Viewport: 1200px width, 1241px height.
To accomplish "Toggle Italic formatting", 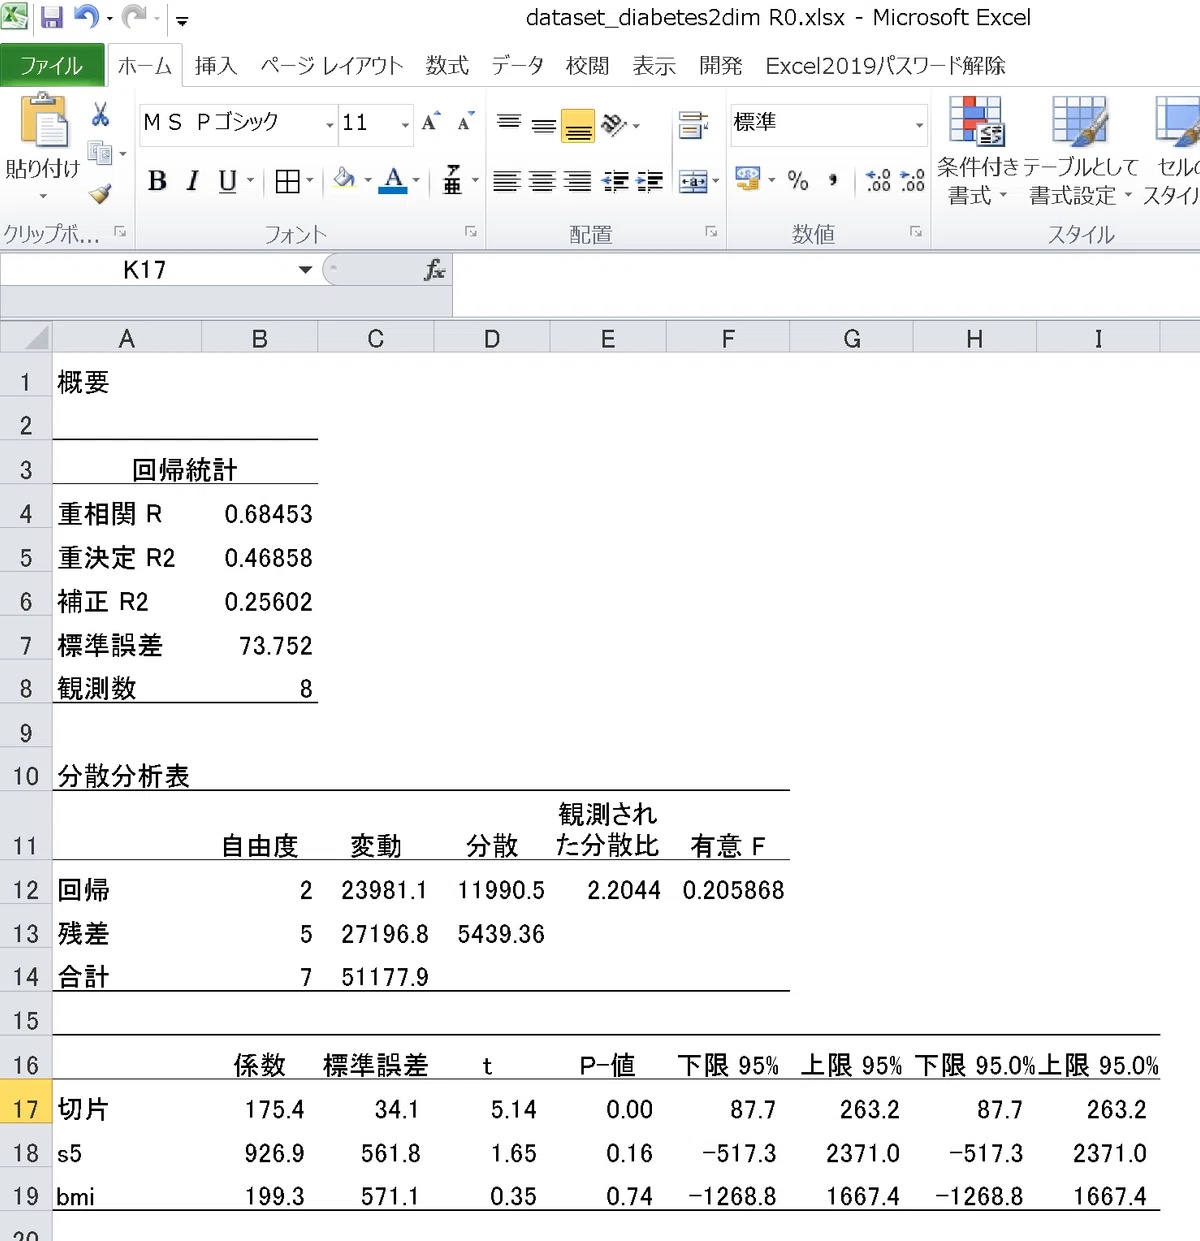I will 192,181.
